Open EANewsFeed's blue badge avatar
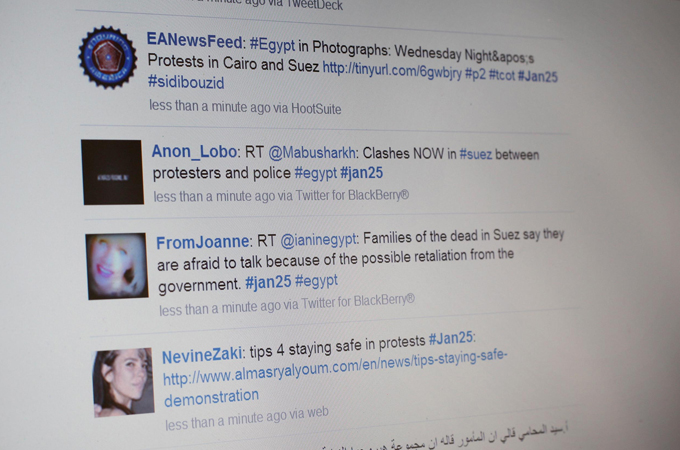 [108, 57]
